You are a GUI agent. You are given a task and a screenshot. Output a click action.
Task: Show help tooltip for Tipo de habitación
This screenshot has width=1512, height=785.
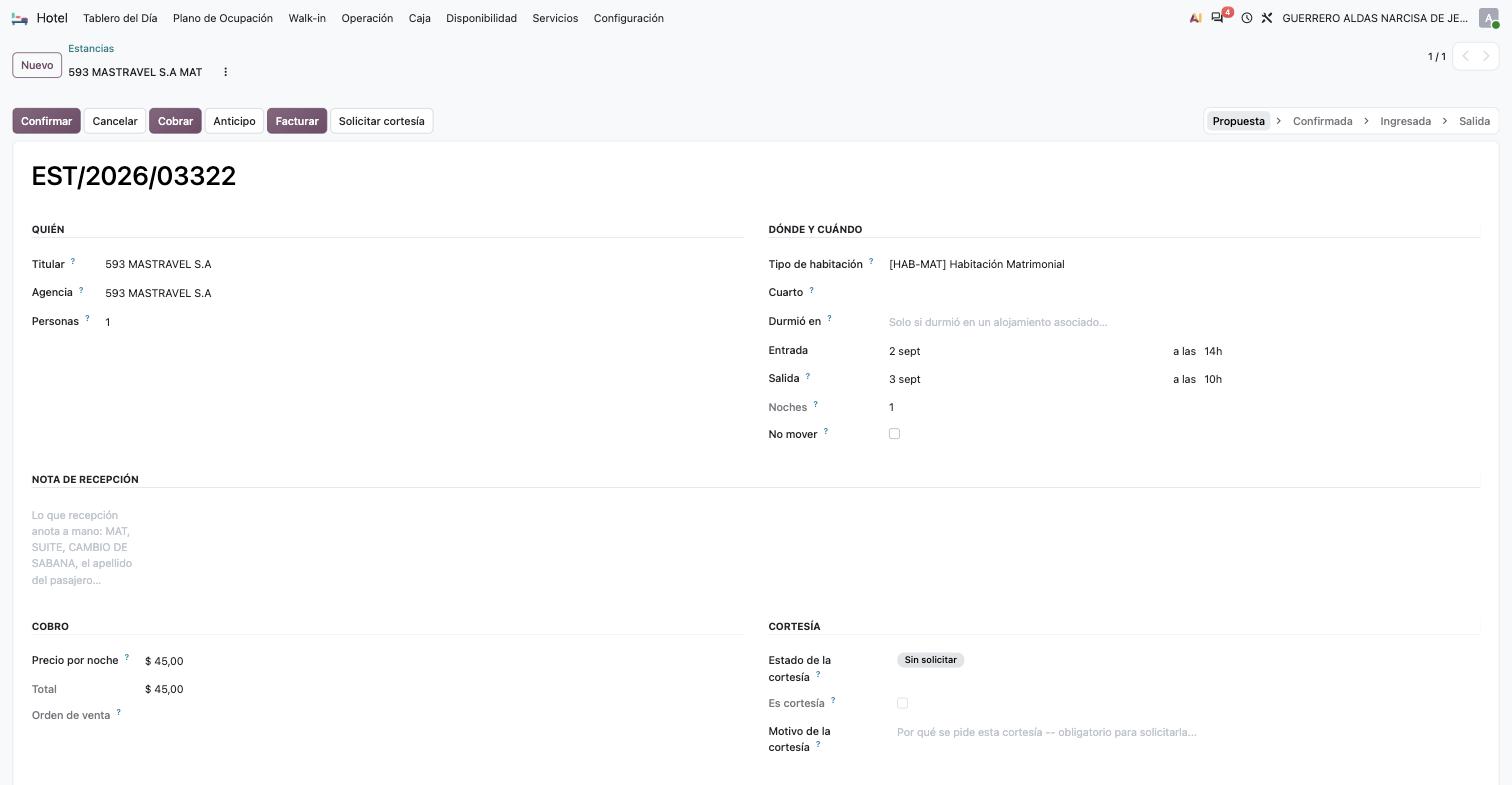pos(871,262)
